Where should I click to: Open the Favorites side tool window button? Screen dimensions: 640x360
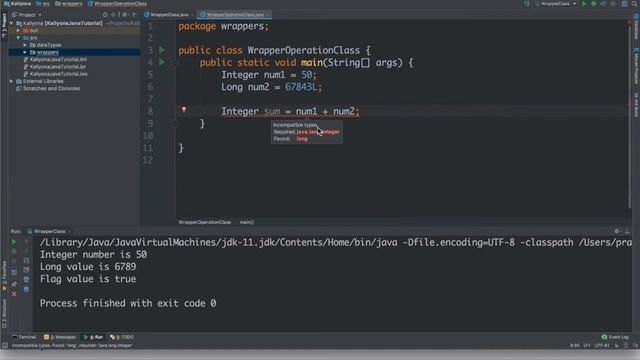[4, 277]
